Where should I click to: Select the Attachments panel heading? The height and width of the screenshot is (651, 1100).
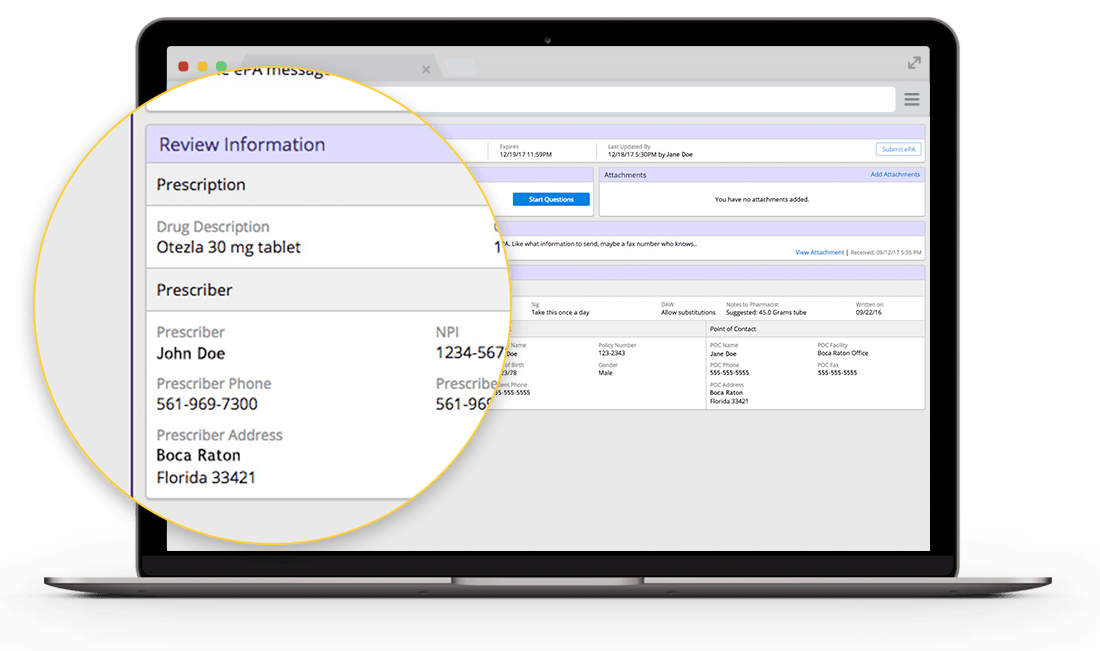(x=625, y=175)
